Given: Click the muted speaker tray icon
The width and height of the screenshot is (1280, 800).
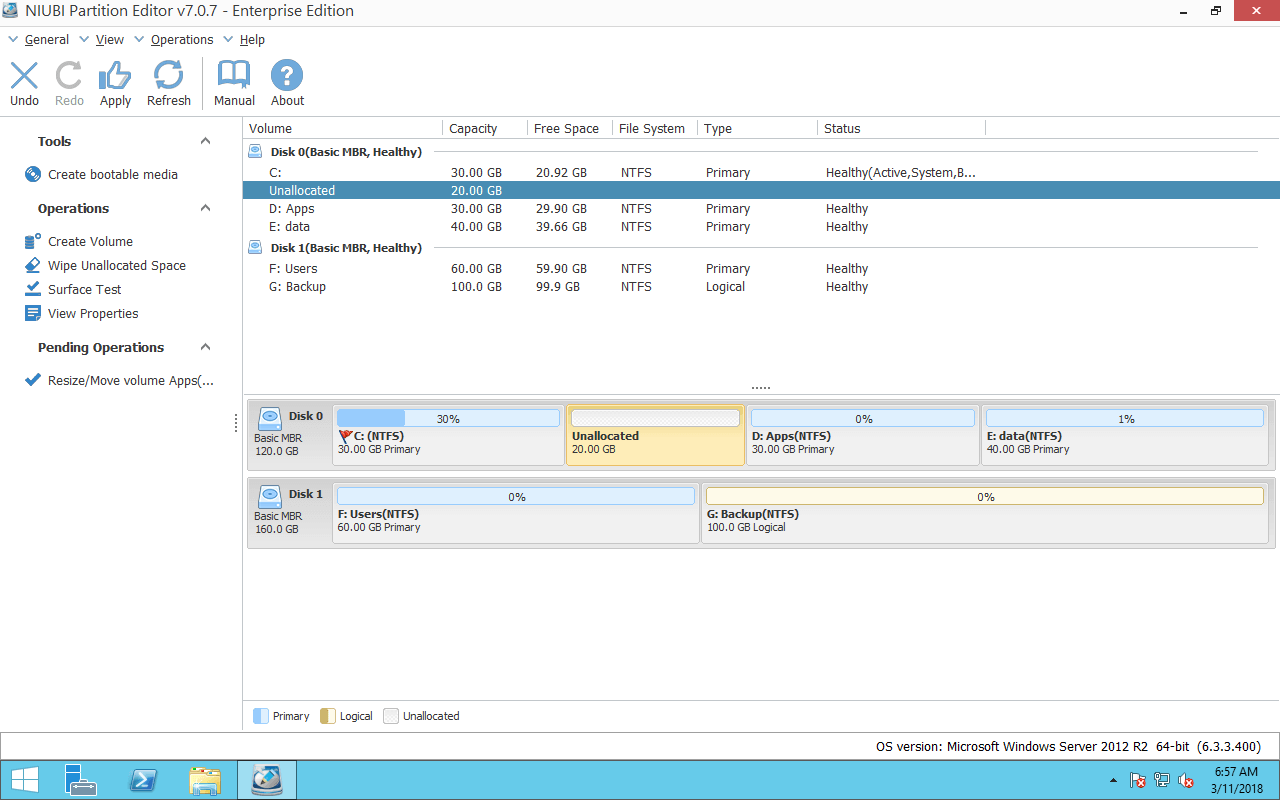Looking at the screenshot, I should (1186, 780).
